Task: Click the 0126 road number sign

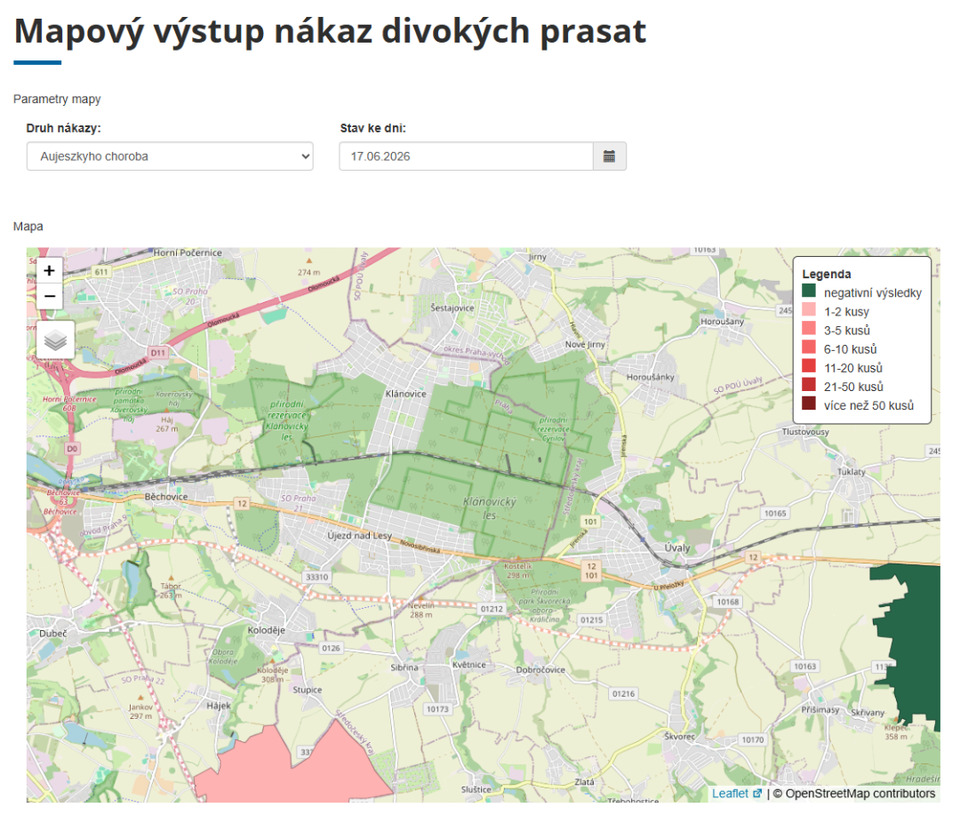Action: 331,648
